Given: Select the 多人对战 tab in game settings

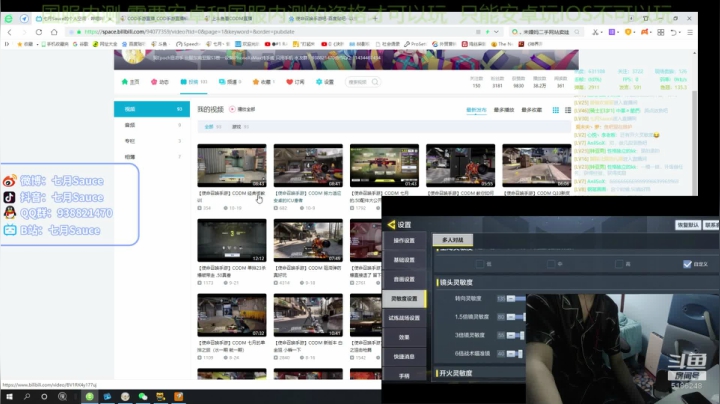Looking at the screenshot, I should coord(453,240).
